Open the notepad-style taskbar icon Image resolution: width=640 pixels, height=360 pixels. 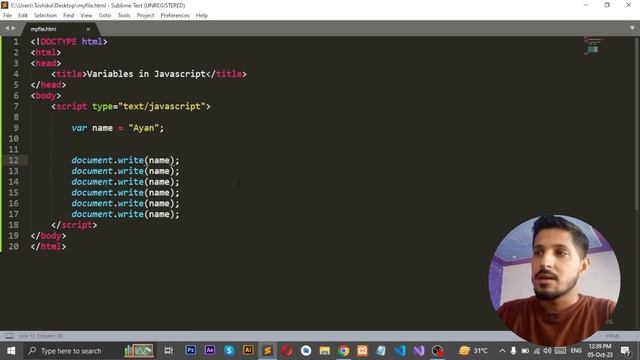pos(381,350)
